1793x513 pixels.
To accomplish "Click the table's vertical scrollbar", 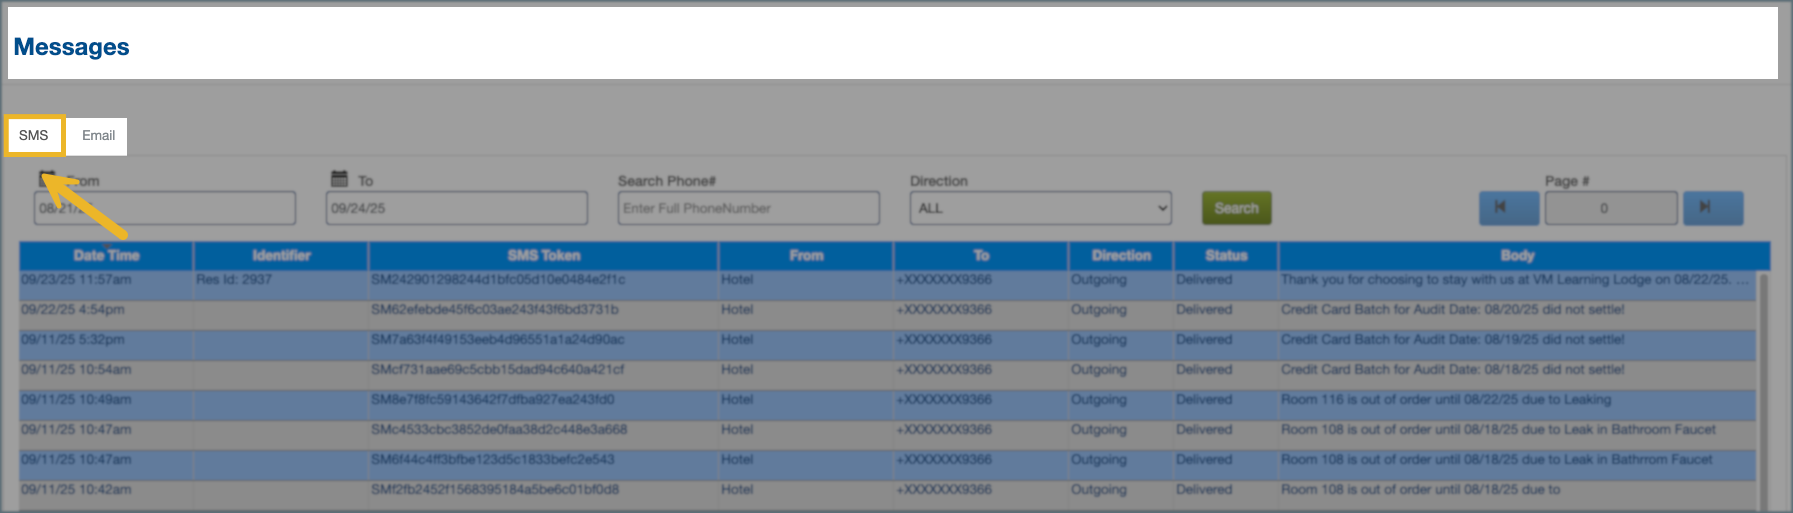I will tap(1764, 390).
